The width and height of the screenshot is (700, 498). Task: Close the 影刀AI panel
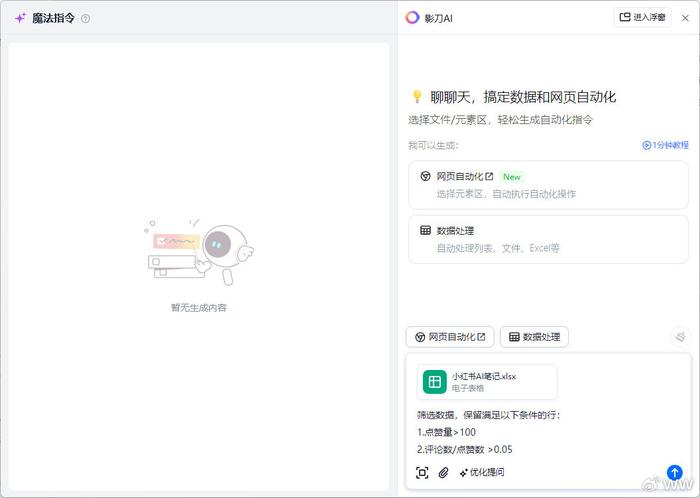point(685,18)
